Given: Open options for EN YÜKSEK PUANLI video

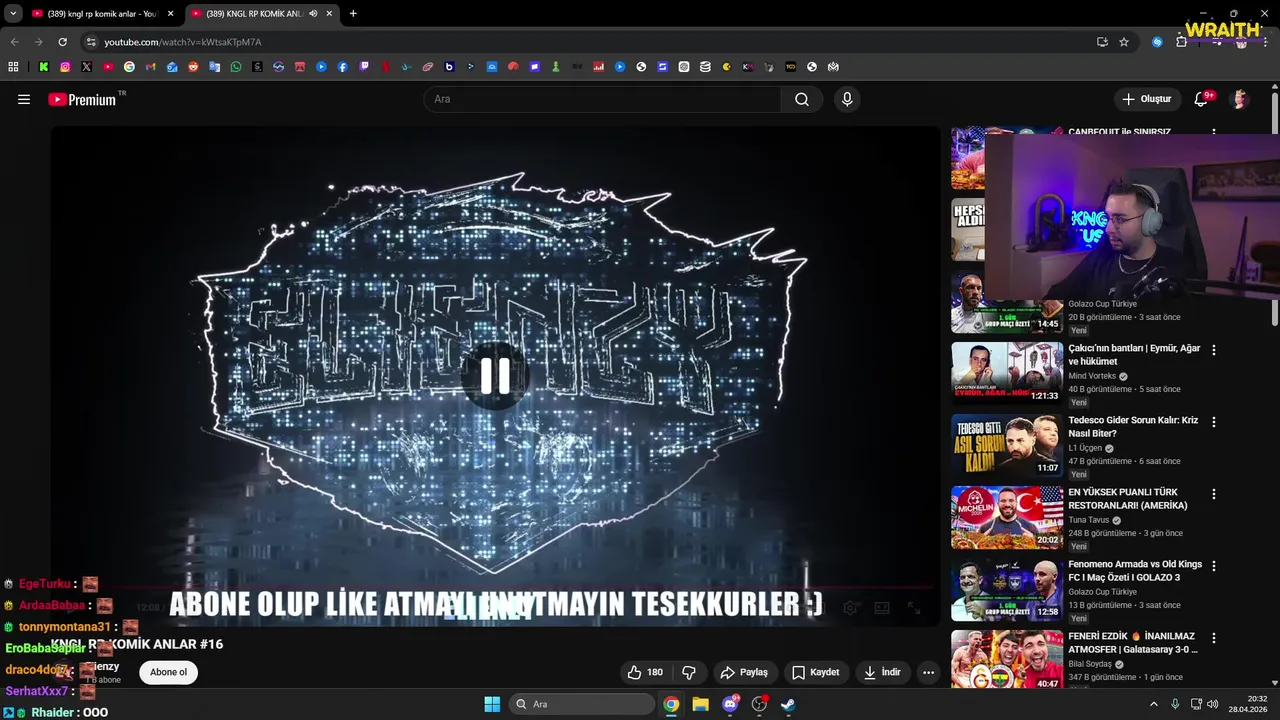Looking at the screenshot, I should (x=1214, y=494).
